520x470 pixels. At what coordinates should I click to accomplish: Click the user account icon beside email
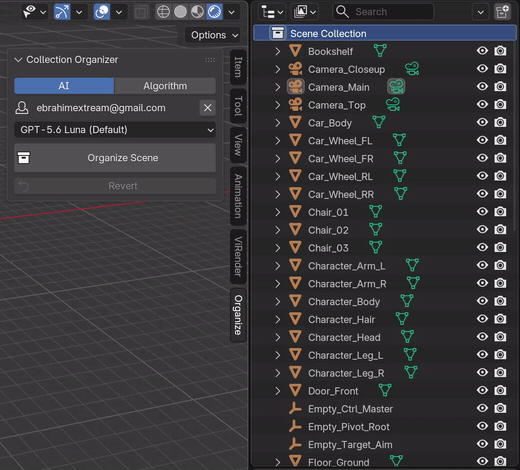pos(22,108)
